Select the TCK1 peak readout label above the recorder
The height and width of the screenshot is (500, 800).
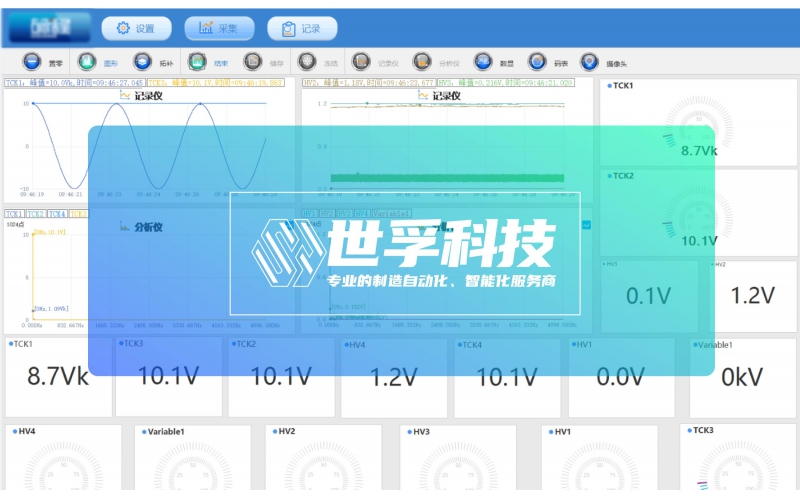pos(75,84)
